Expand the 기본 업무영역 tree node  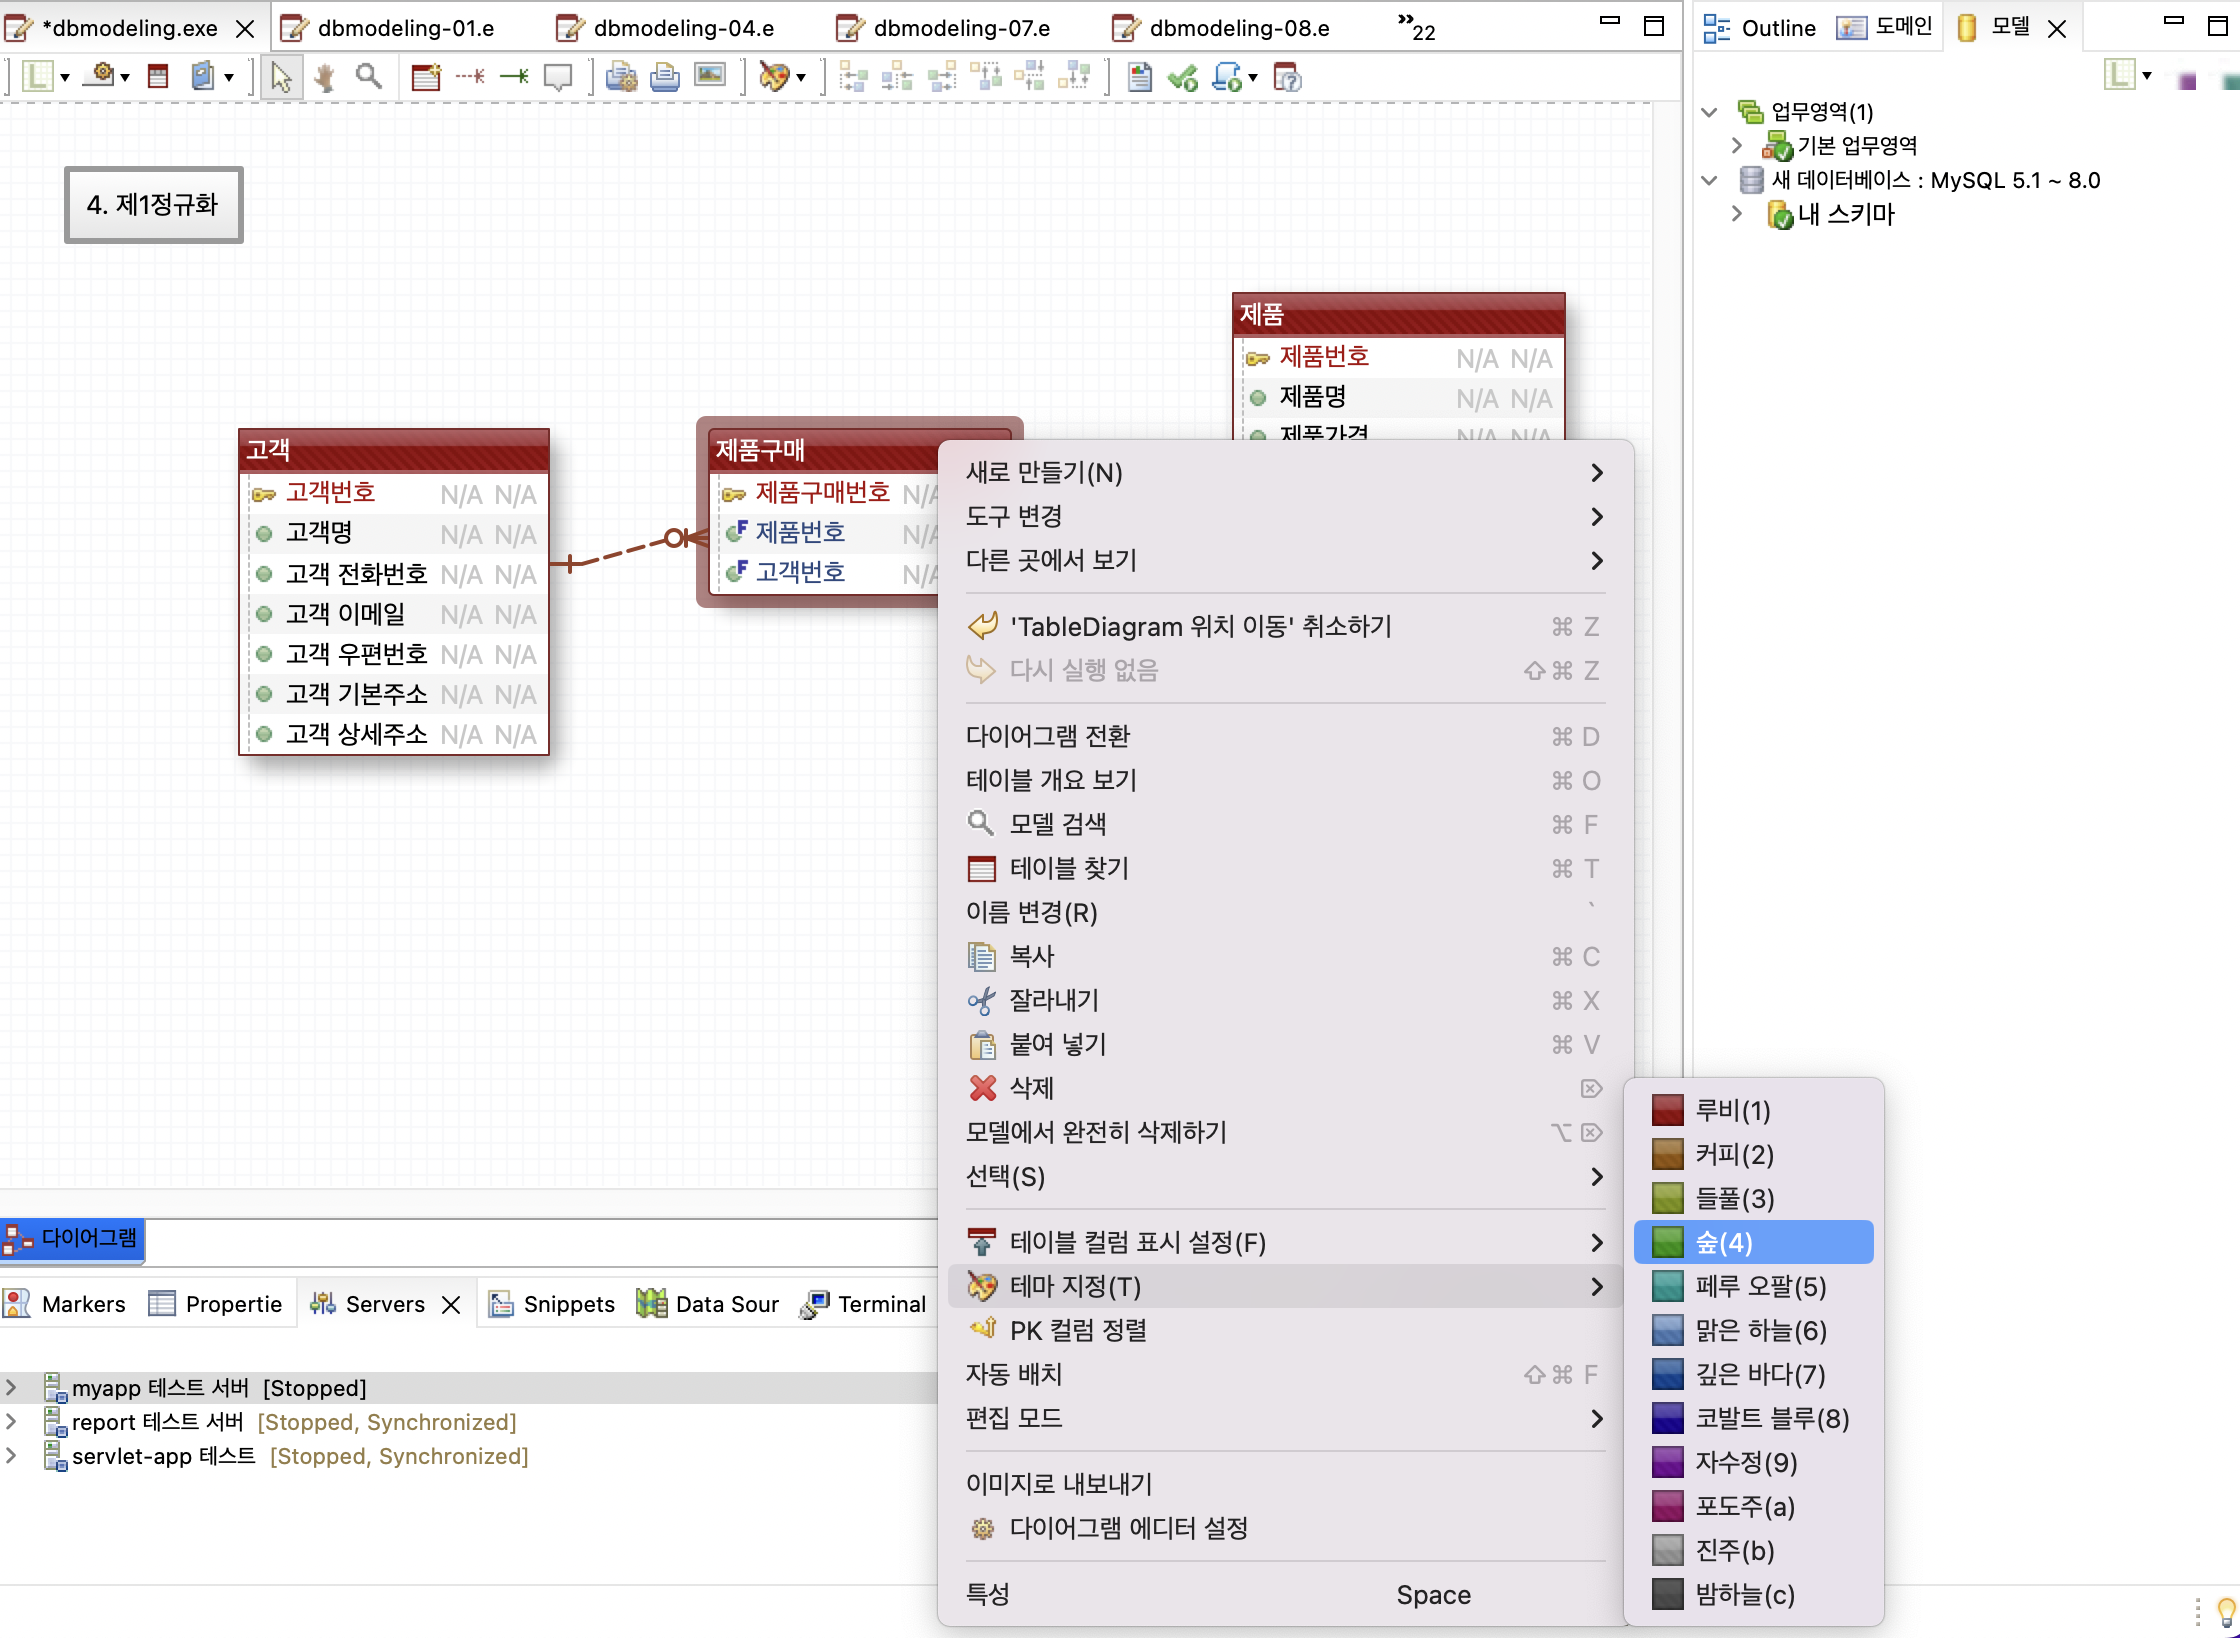[x=1737, y=146]
